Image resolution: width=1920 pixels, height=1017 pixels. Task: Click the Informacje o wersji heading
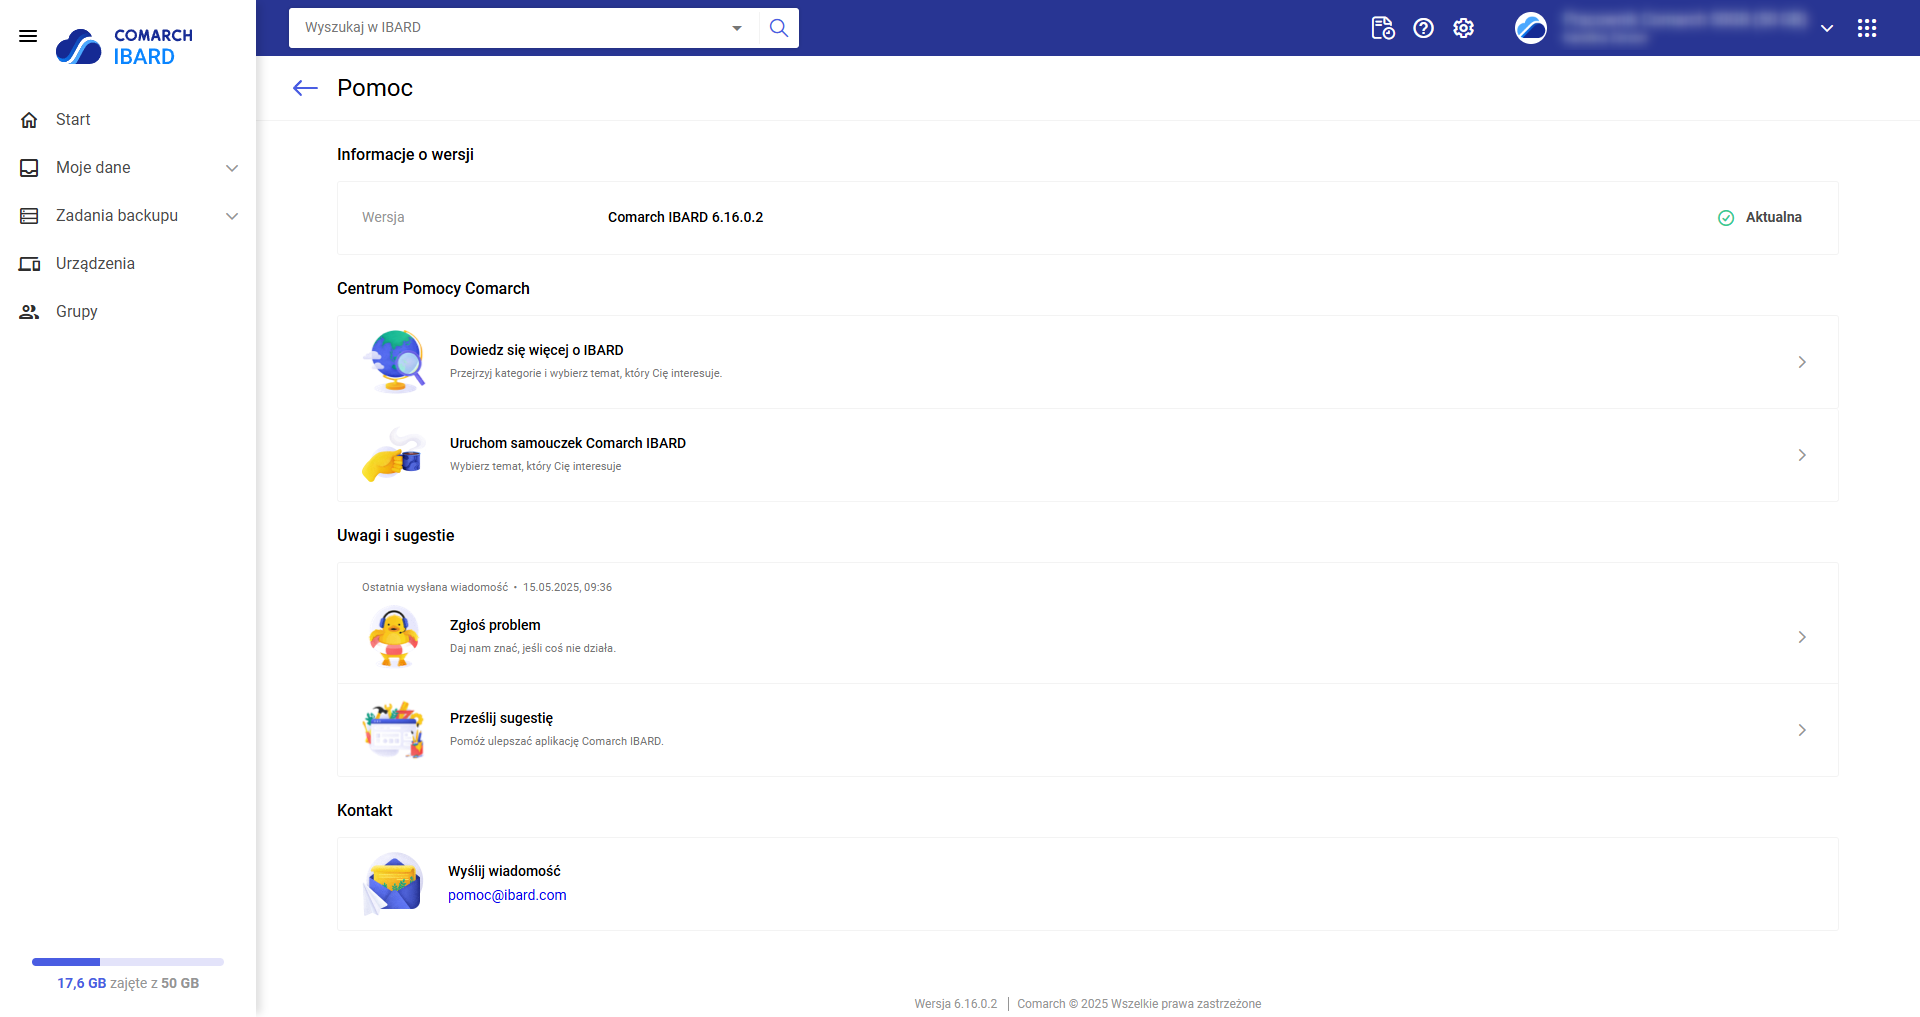click(x=405, y=154)
